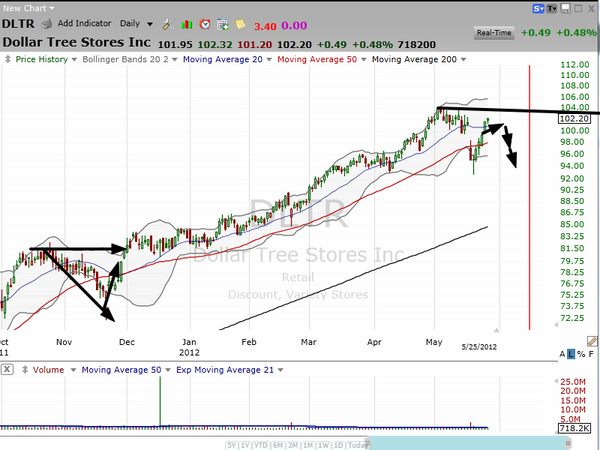Click the gray T link icon

coord(552,8)
